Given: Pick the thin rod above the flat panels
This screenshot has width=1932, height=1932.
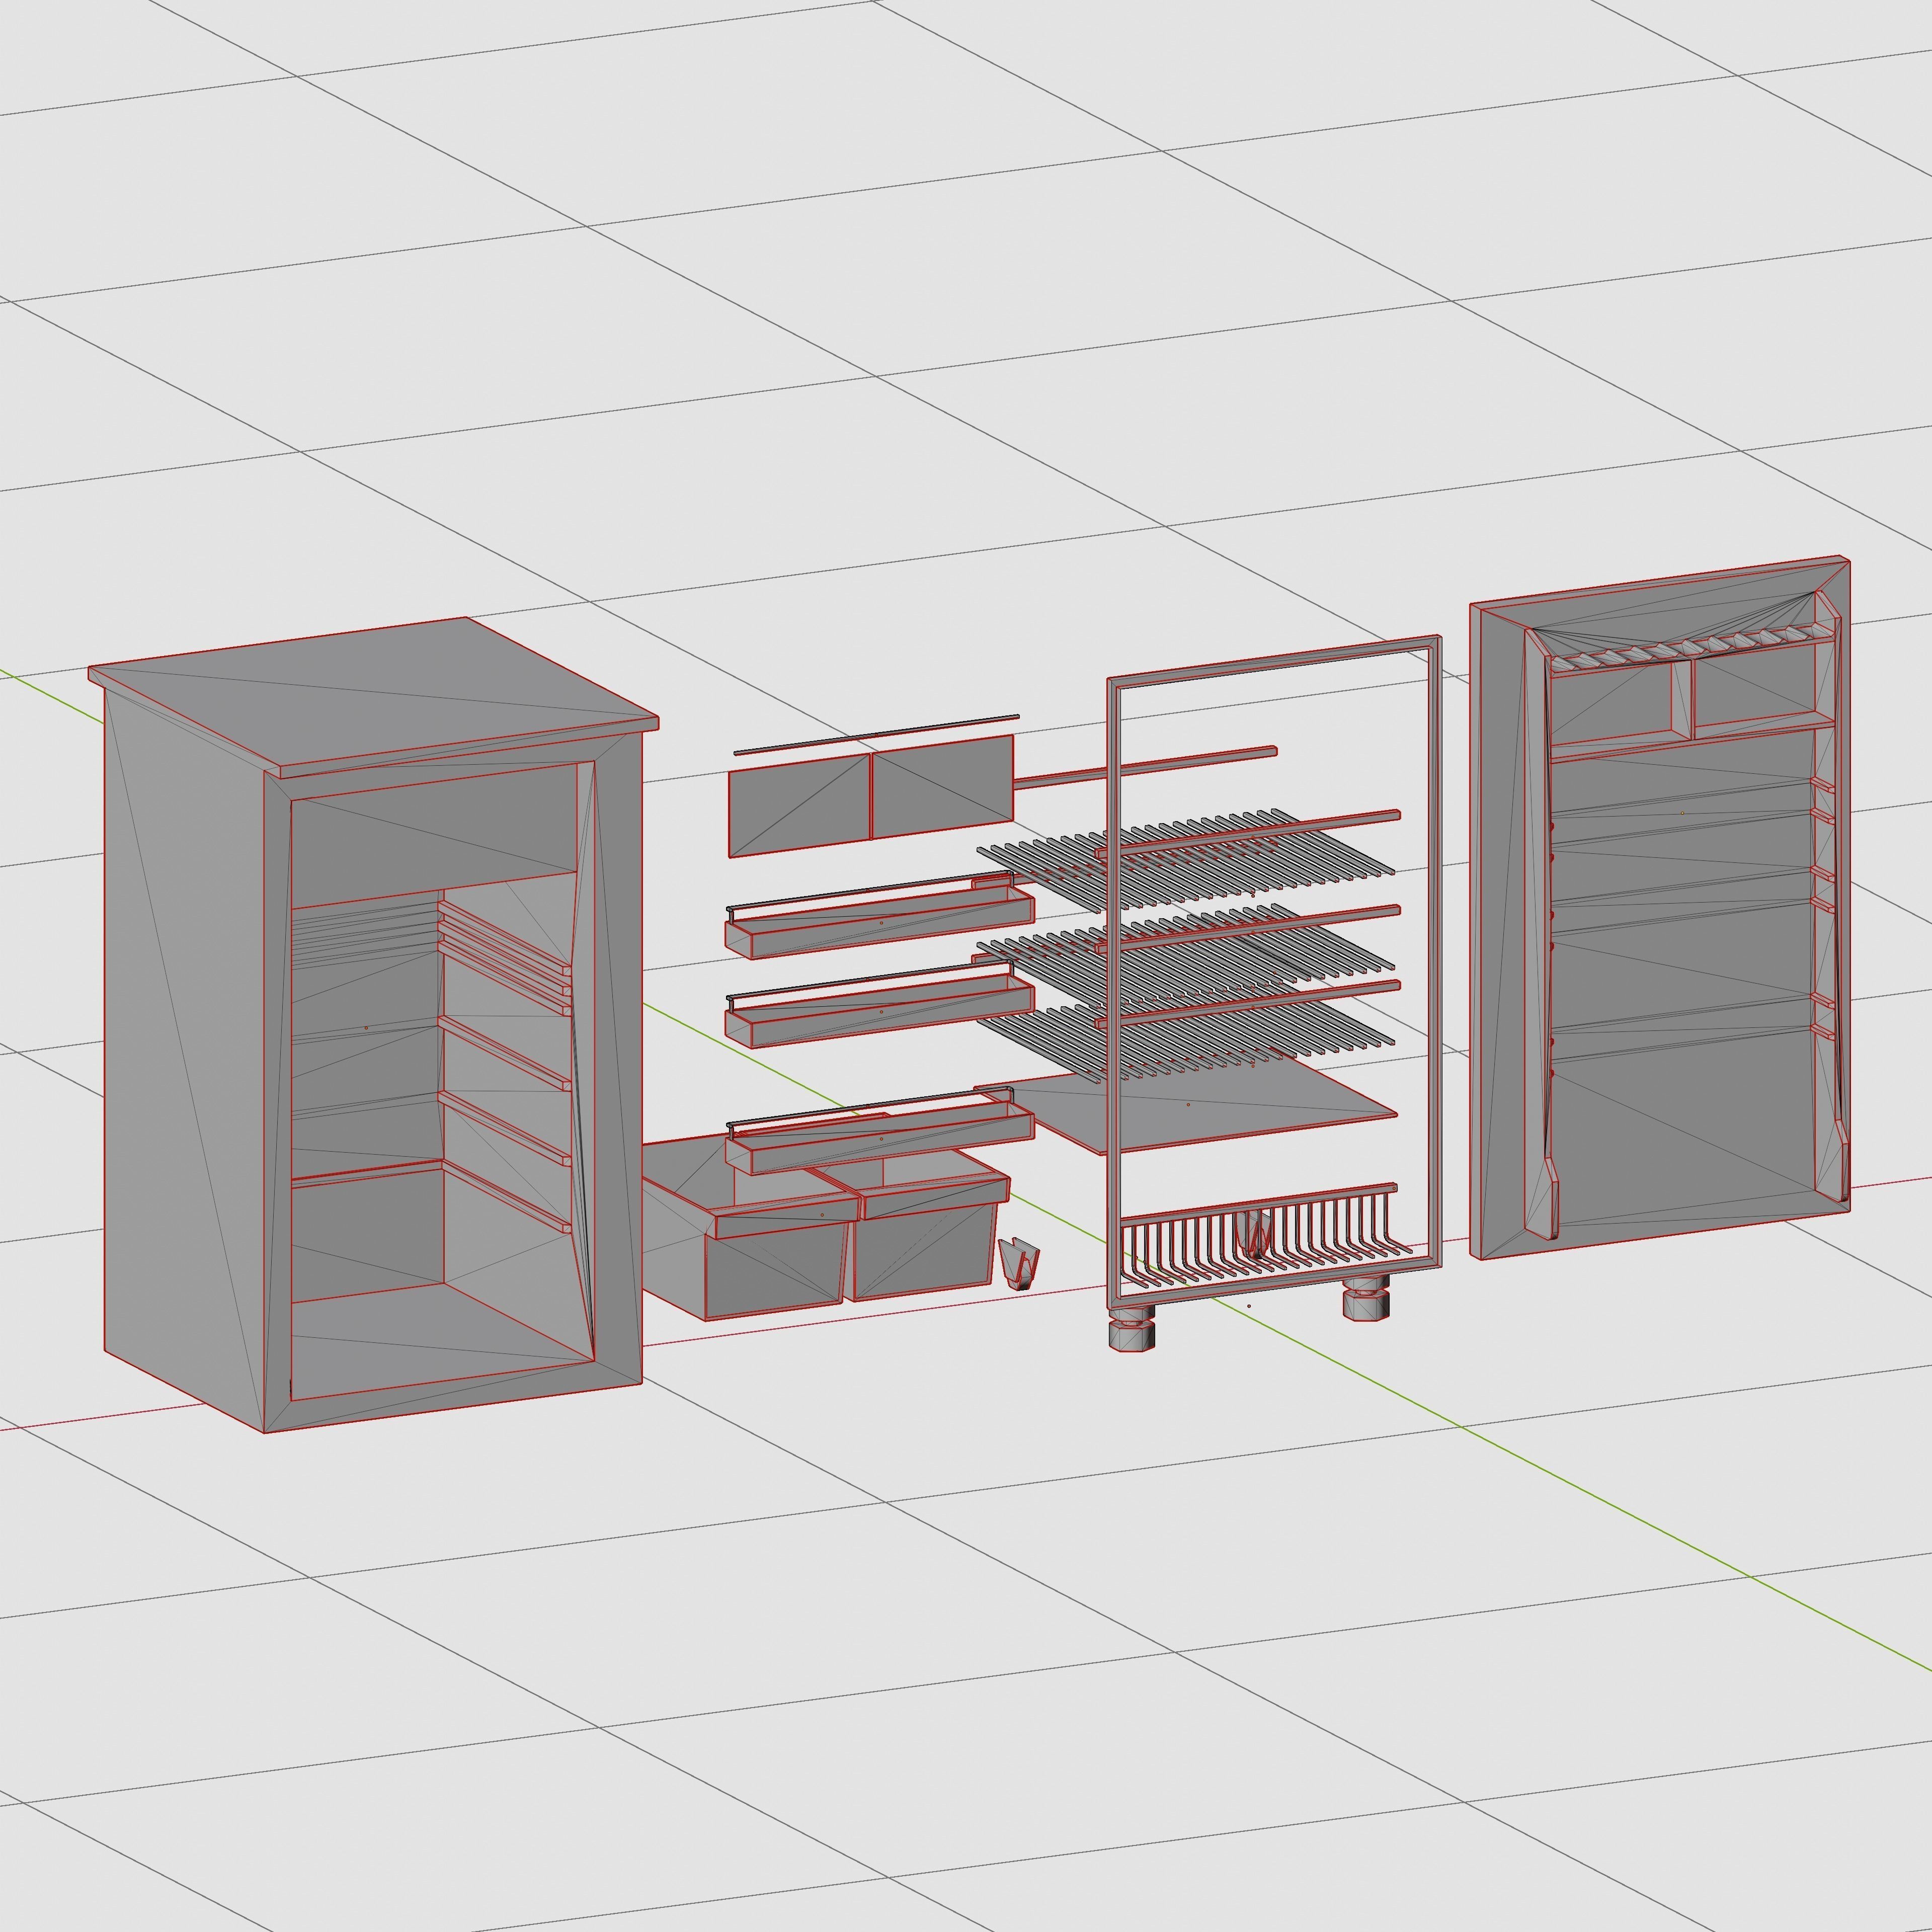Looking at the screenshot, I should pyautogui.click(x=876, y=735).
